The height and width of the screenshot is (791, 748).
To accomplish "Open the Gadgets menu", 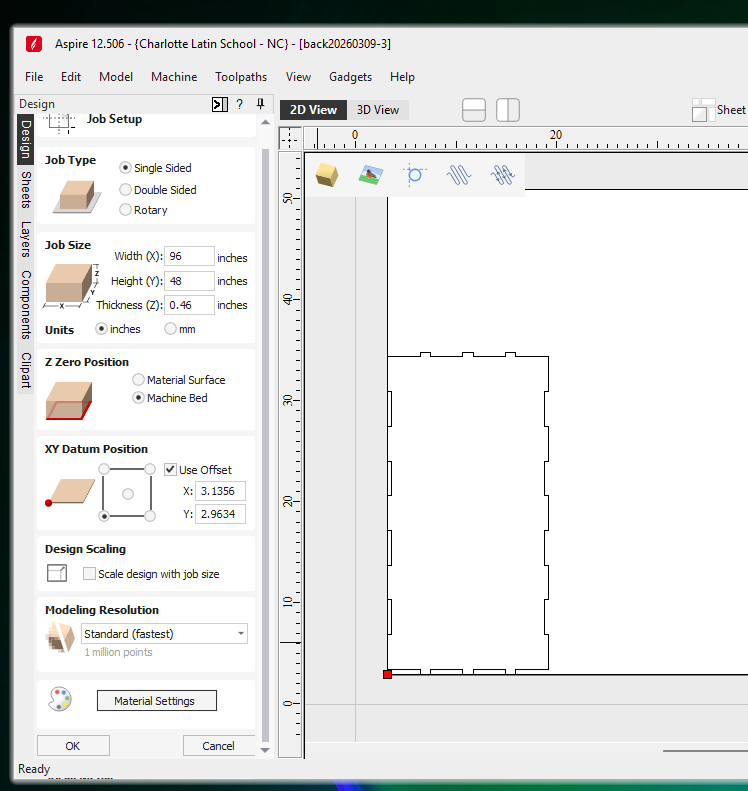I will [351, 77].
